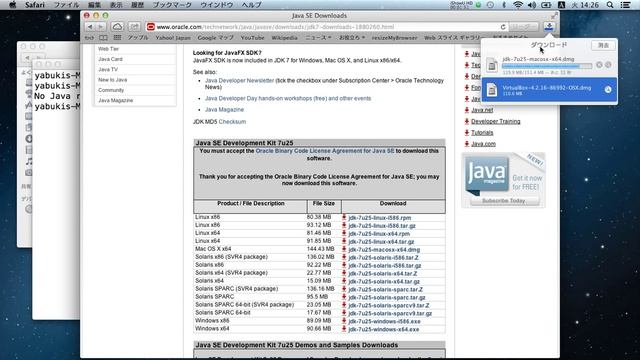Open Top Sites grid icon
This screenshot has width=640, height=360.
[117, 38]
